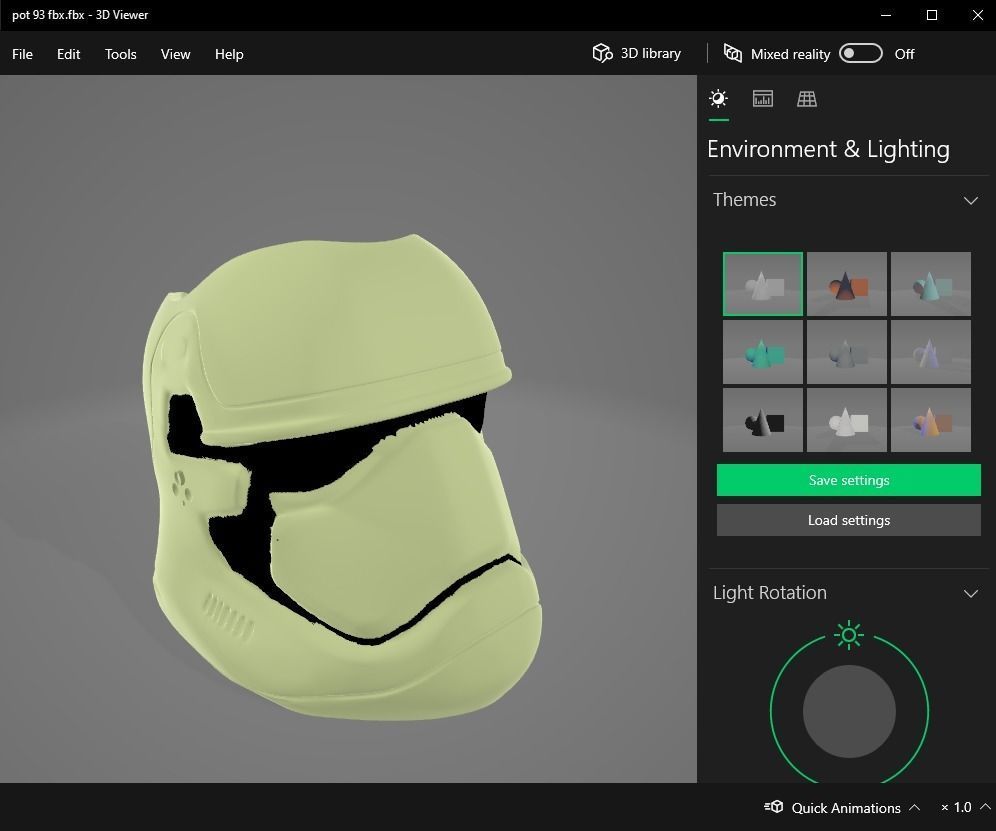Select the orange and dark blue theme thumbnail
The width and height of the screenshot is (996, 831).
click(847, 284)
